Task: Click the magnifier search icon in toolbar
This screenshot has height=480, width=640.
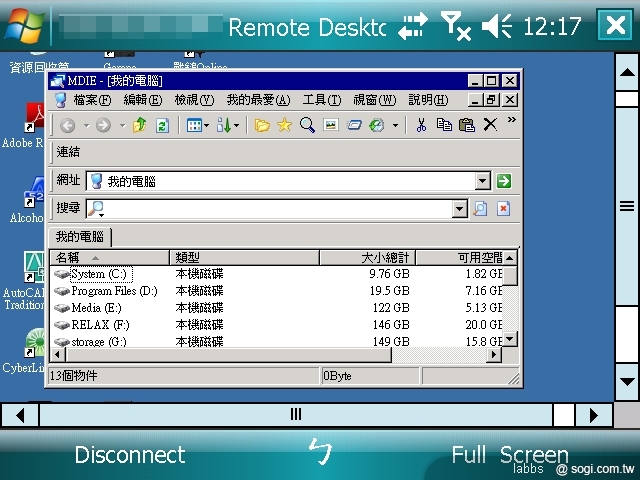Action: point(307,125)
